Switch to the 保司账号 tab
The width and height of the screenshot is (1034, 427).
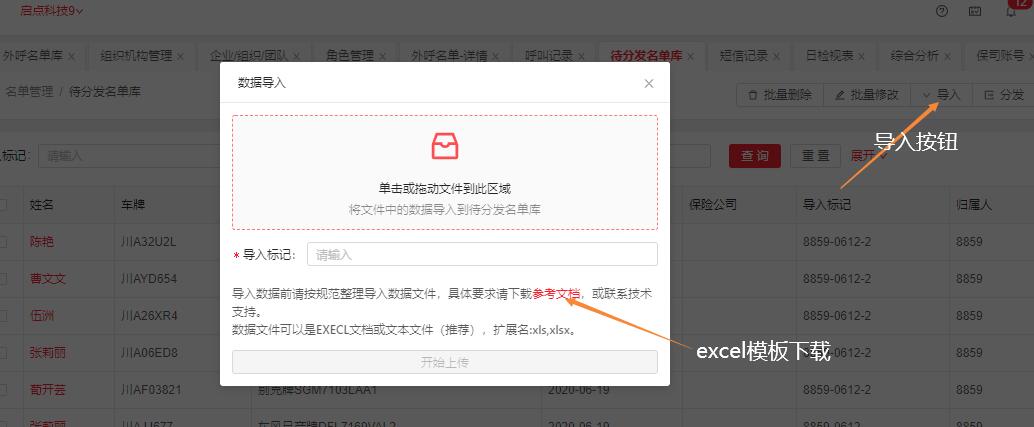pos(1000,56)
